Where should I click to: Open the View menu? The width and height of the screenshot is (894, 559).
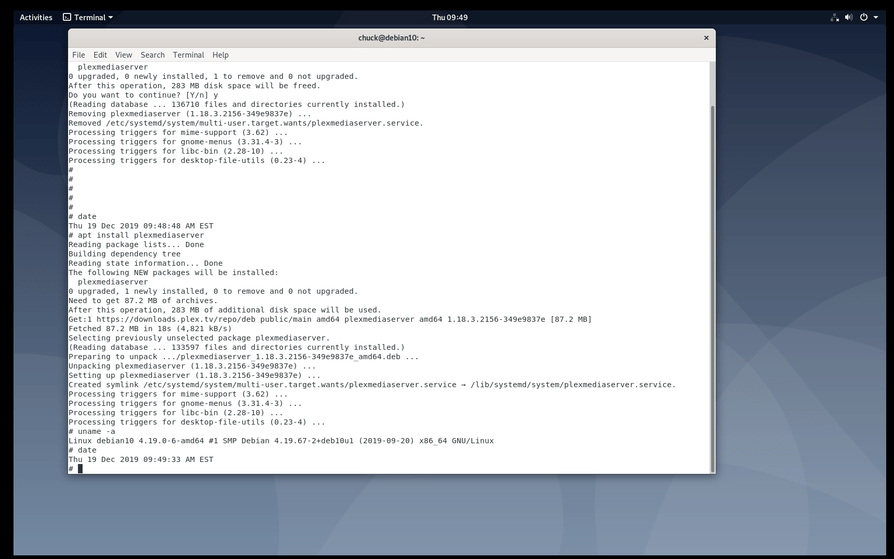click(124, 55)
